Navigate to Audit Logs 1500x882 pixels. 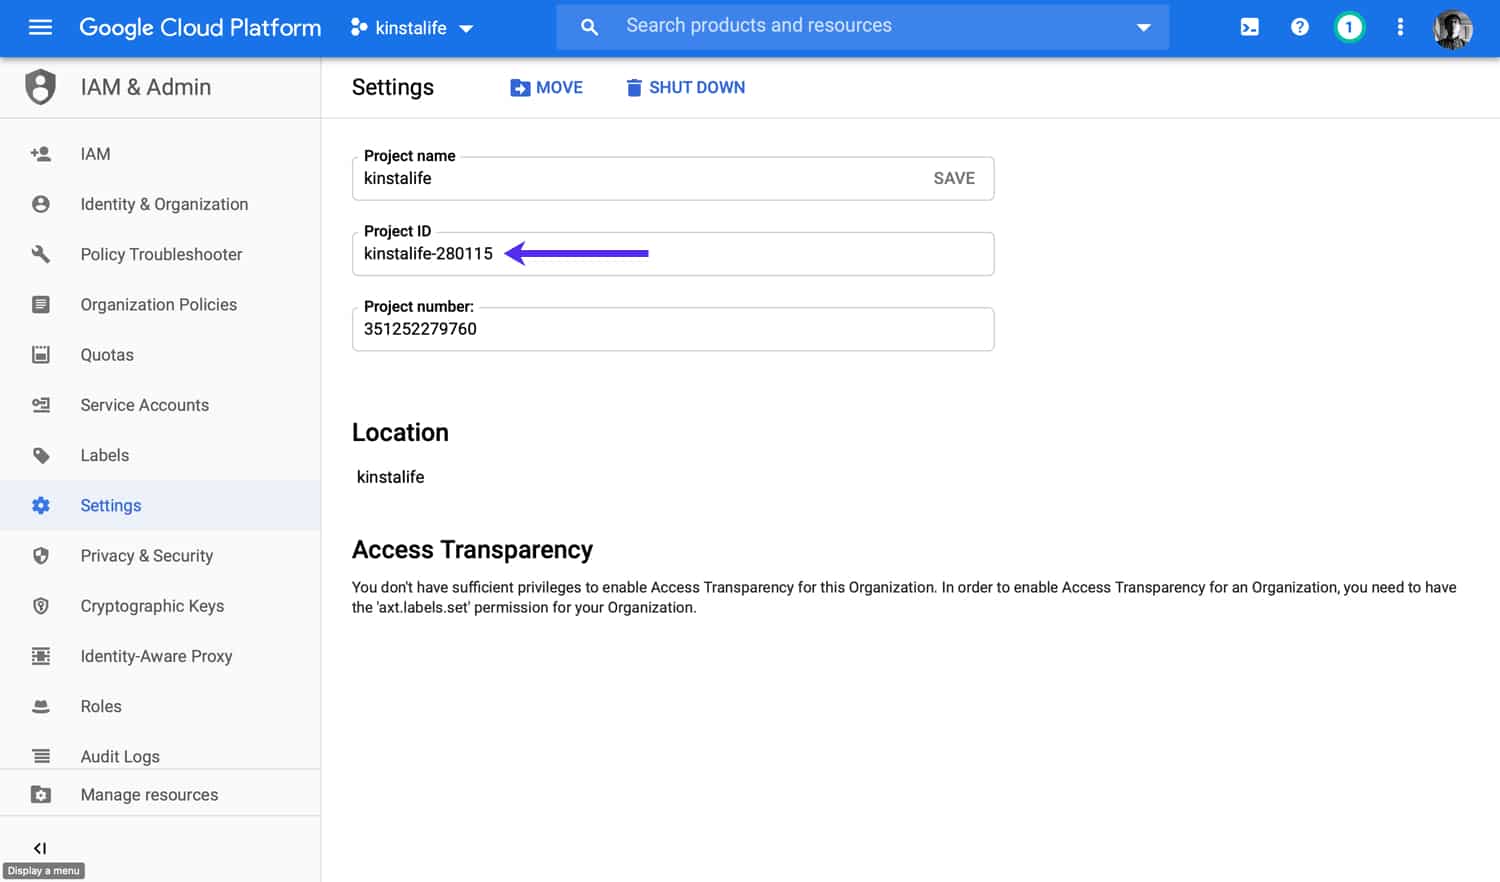coord(119,756)
